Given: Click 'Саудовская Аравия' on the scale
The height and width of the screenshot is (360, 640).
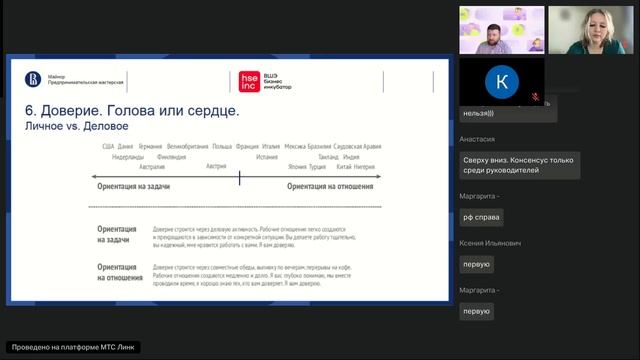Looking at the screenshot, I should click(x=357, y=147).
